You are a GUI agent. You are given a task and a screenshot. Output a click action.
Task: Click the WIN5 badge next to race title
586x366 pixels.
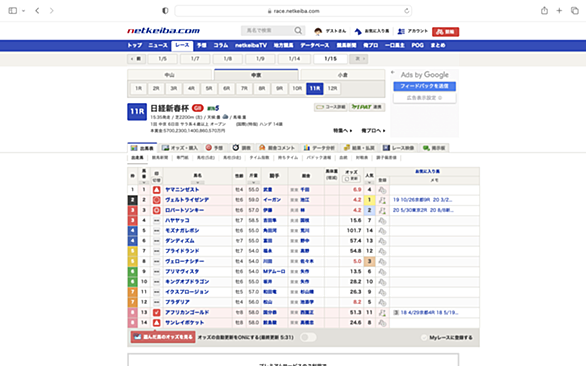pyautogui.click(x=213, y=108)
